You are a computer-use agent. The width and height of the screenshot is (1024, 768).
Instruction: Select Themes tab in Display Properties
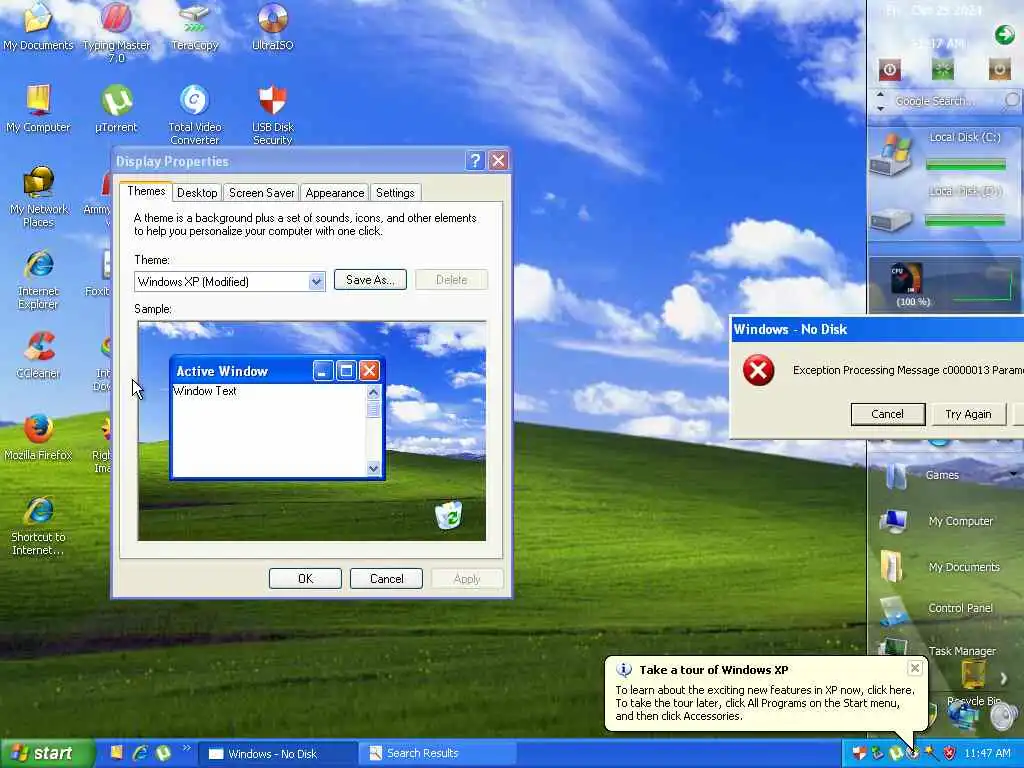pos(146,191)
